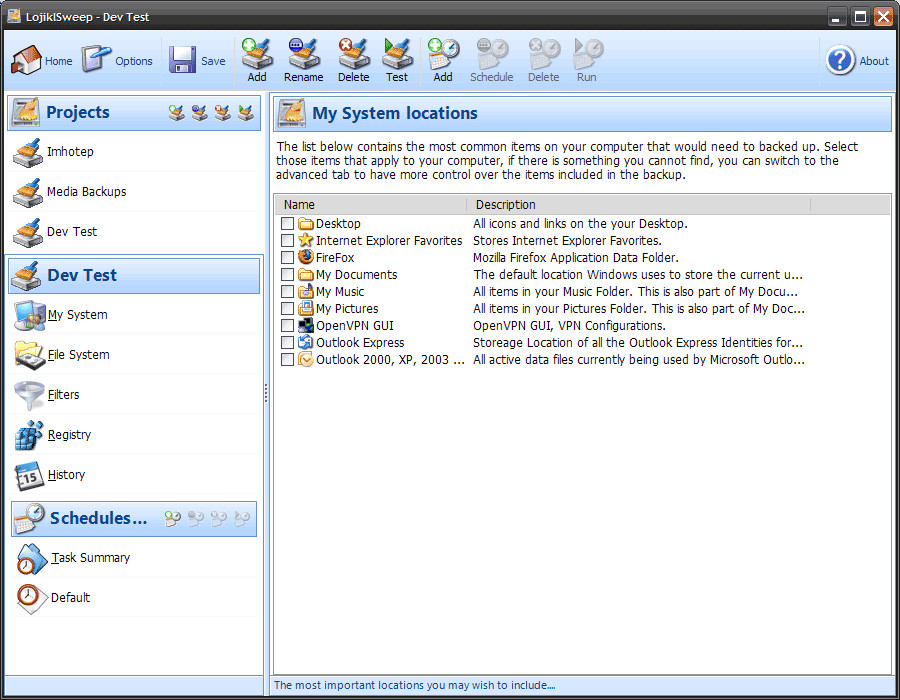The image size is (900, 700).
Task: Select the Dev Test project in Projects list
Action: pyautogui.click(x=134, y=232)
